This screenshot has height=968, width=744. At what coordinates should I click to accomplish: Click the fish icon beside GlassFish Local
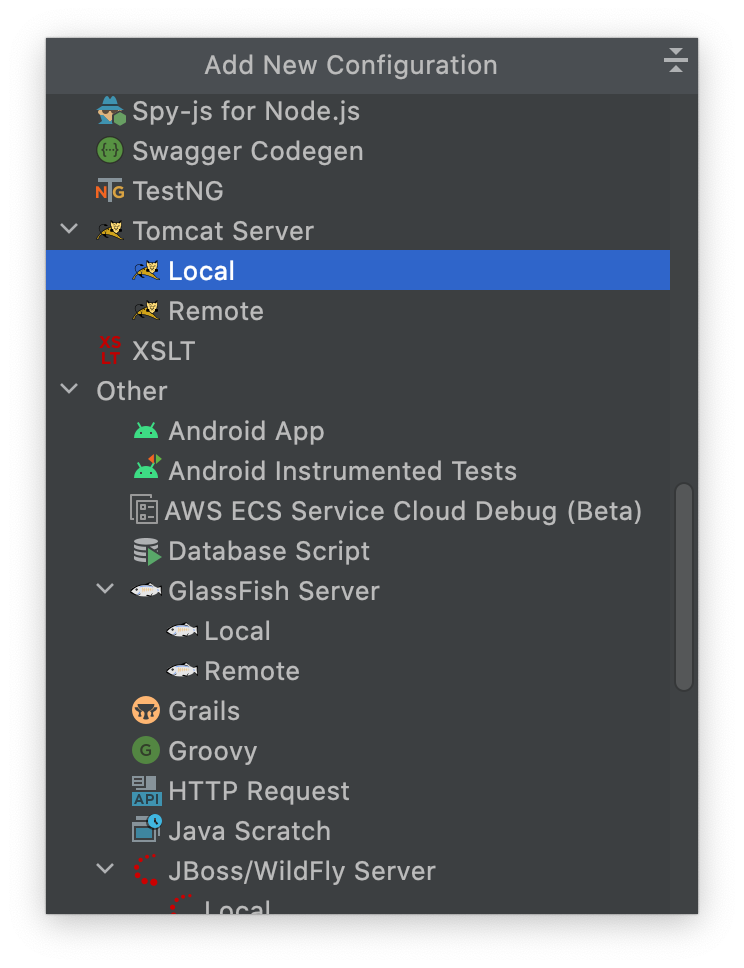(x=182, y=631)
